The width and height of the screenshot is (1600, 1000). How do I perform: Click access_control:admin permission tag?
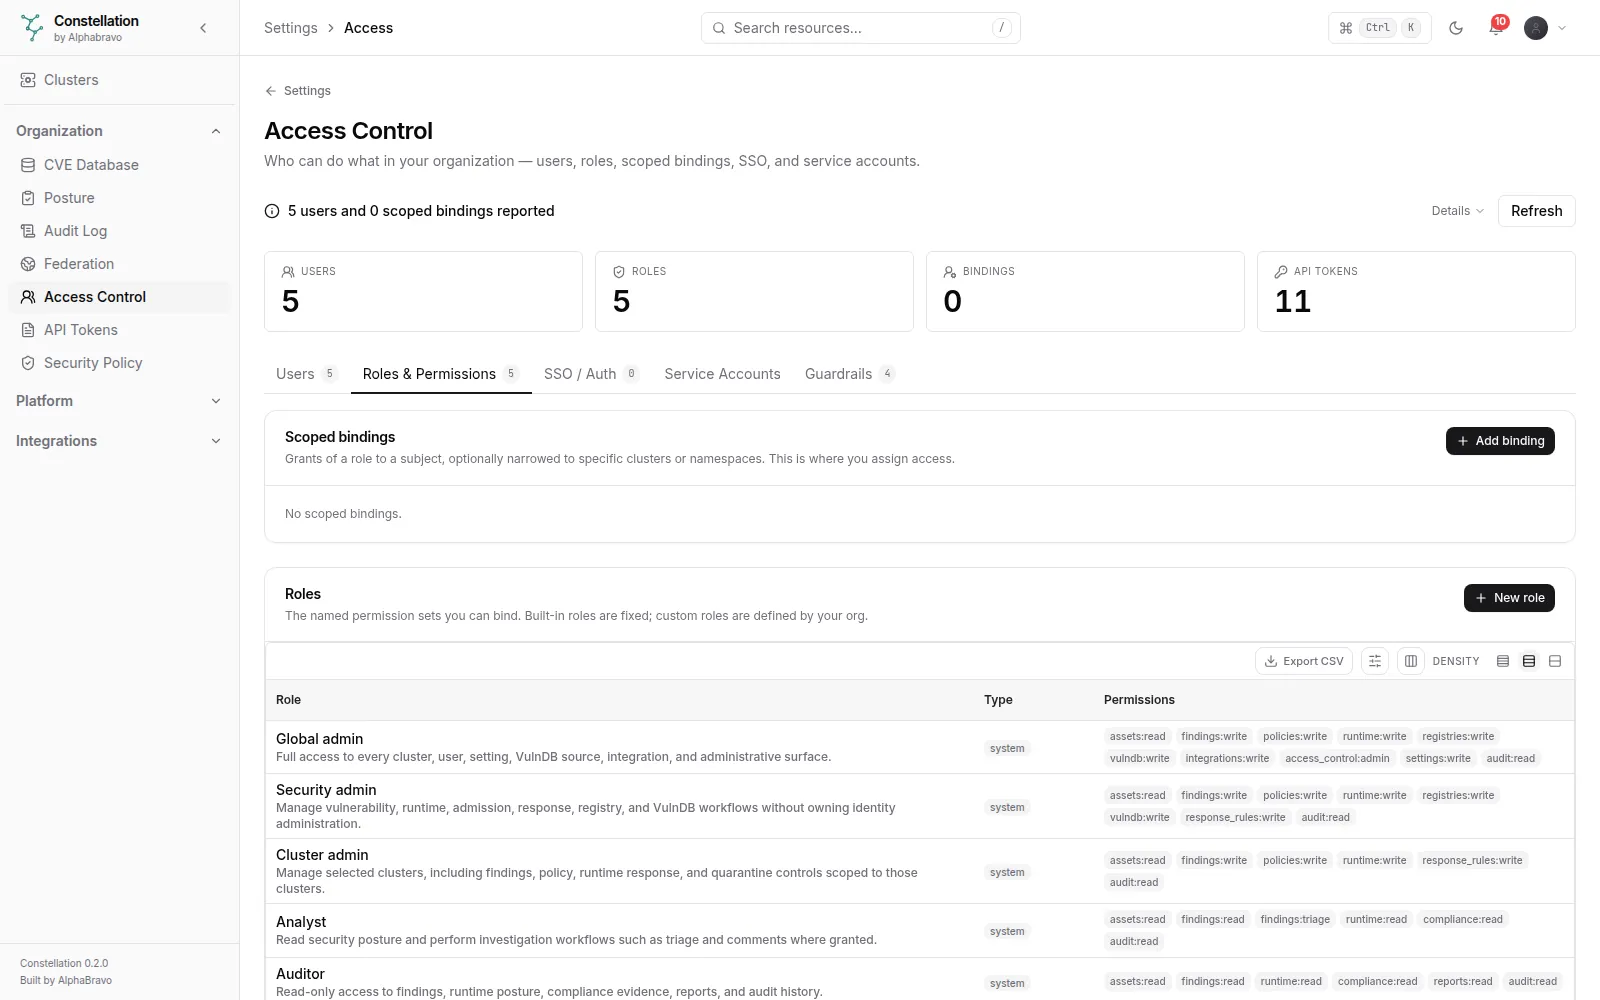pyautogui.click(x=1337, y=758)
